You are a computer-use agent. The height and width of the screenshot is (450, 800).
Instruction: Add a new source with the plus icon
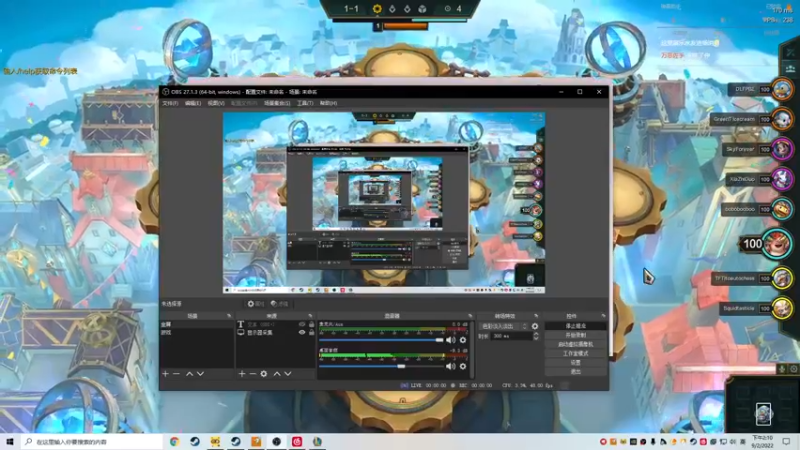click(x=242, y=374)
